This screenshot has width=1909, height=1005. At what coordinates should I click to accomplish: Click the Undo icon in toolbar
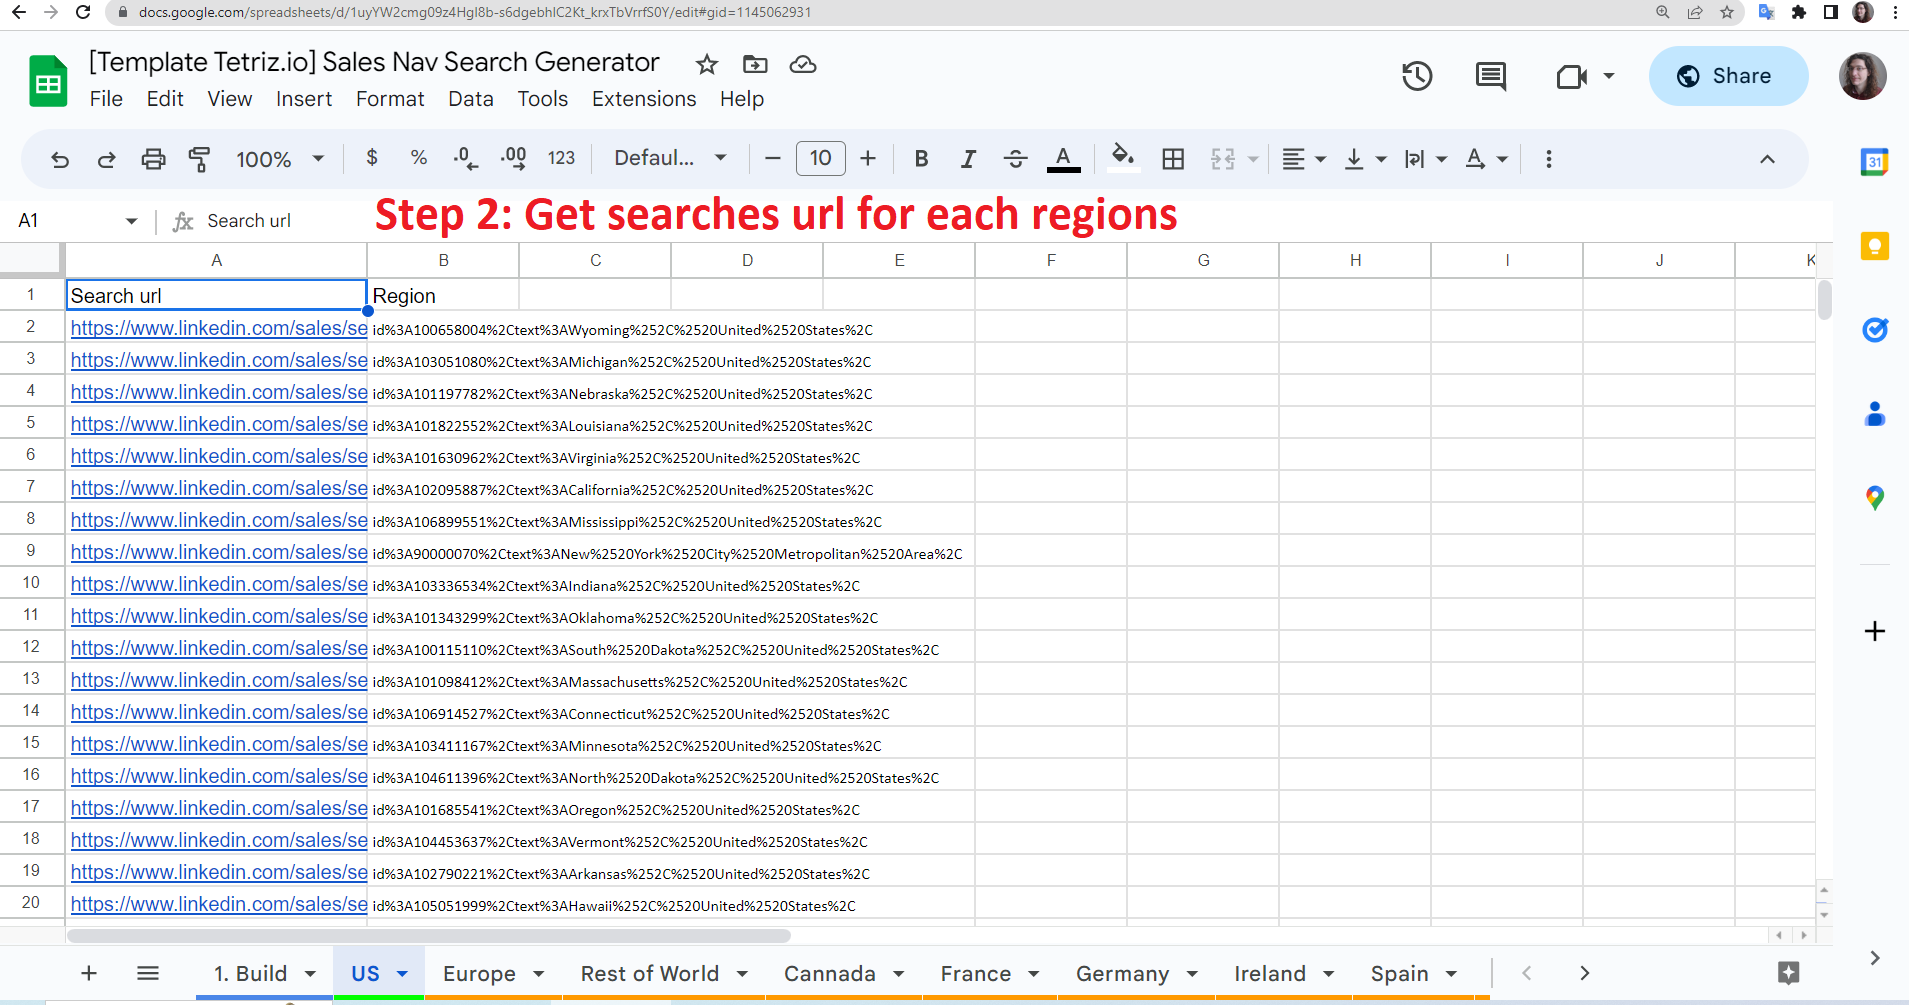60,159
